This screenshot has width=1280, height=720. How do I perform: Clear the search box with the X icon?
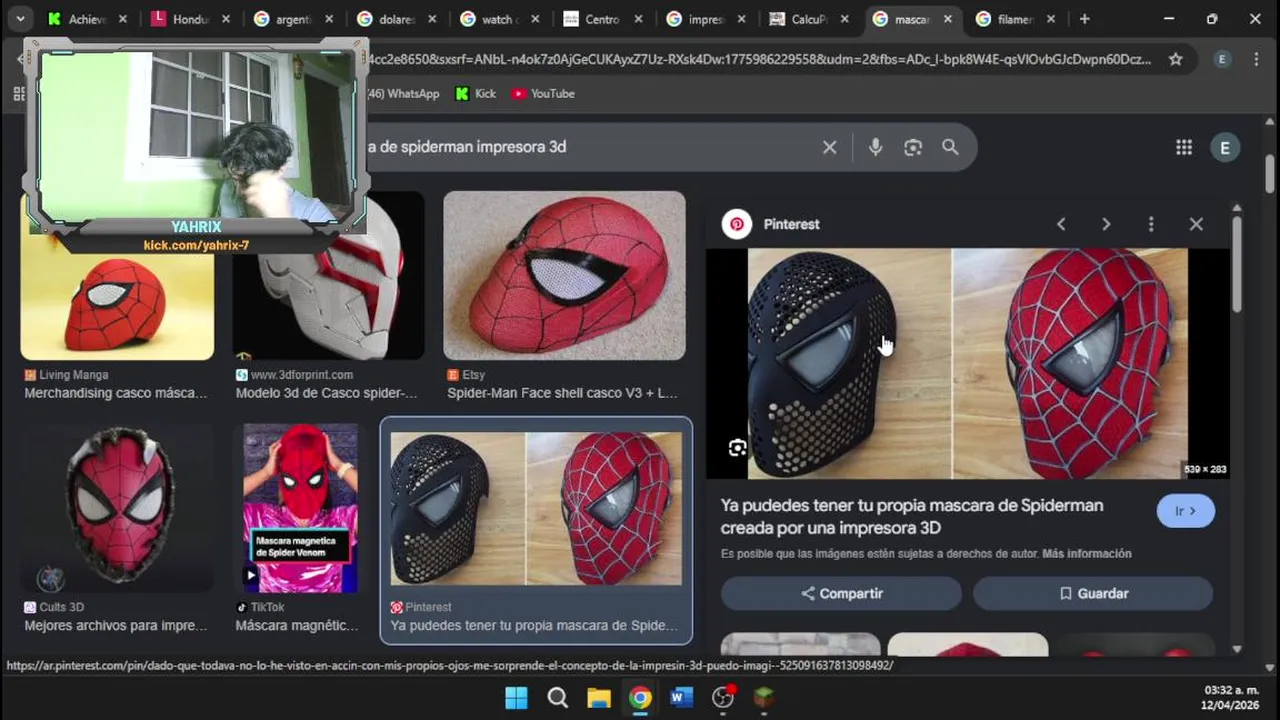829,147
